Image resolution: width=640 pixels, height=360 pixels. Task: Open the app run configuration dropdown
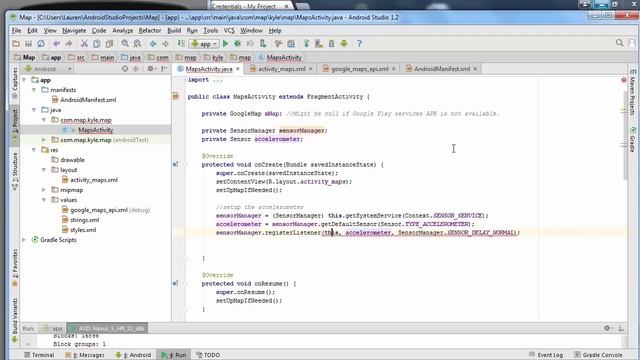204,44
